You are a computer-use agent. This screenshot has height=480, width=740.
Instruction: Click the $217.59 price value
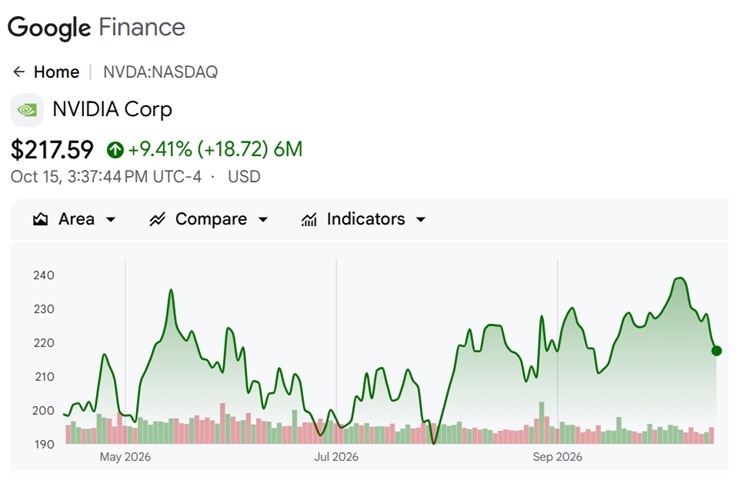click(x=52, y=150)
